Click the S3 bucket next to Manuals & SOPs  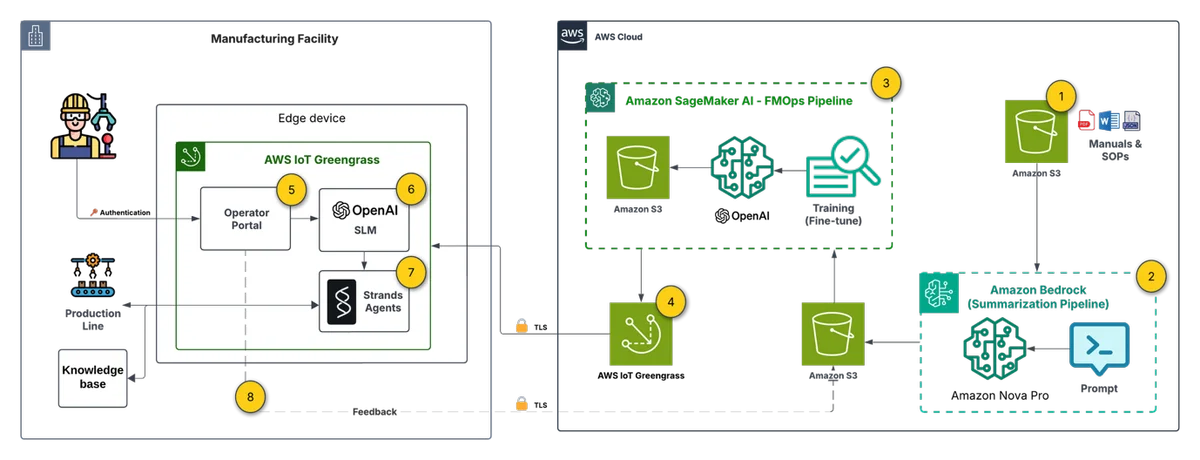pos(1036,133)
